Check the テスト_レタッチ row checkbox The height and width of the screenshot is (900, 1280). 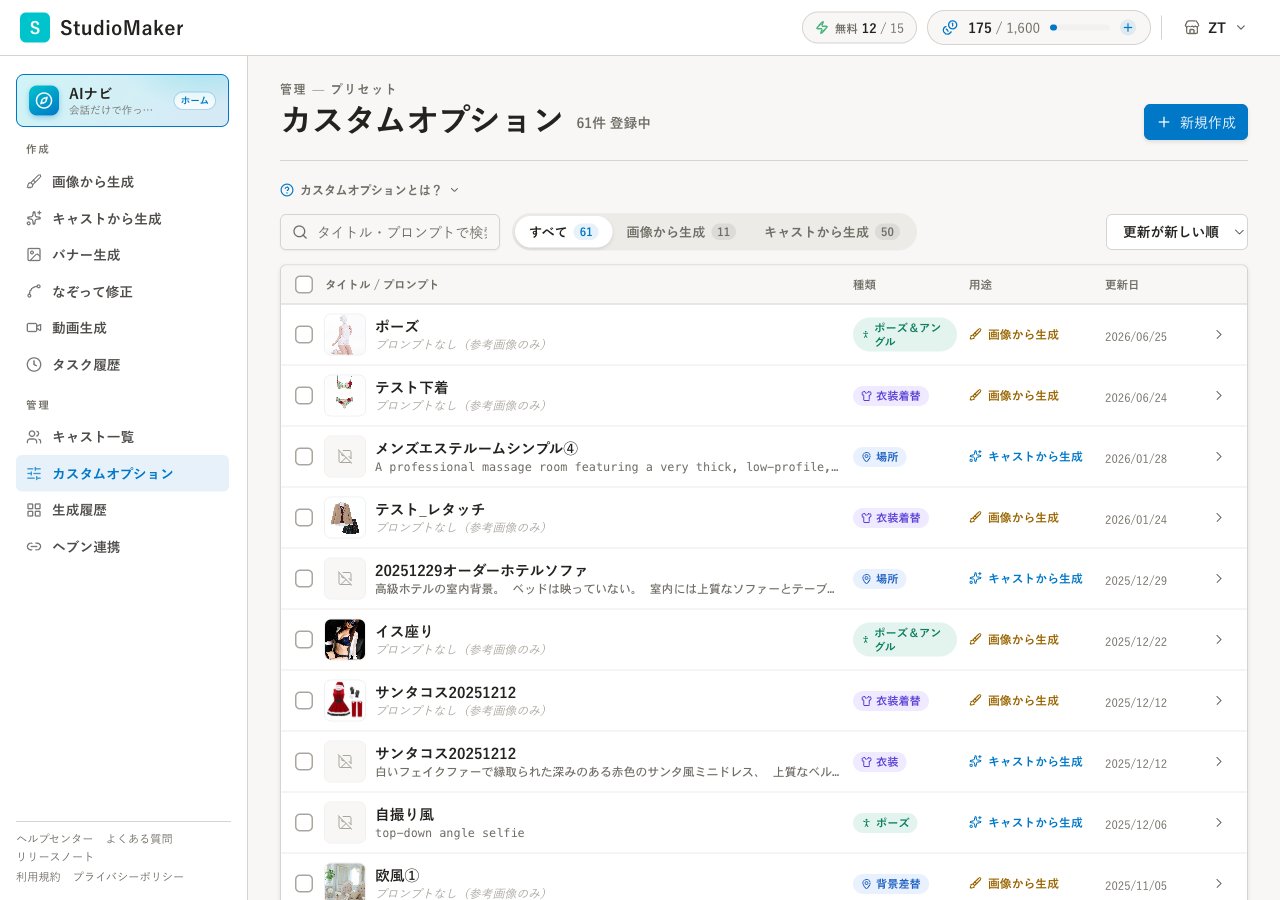[x=304, y=518]
